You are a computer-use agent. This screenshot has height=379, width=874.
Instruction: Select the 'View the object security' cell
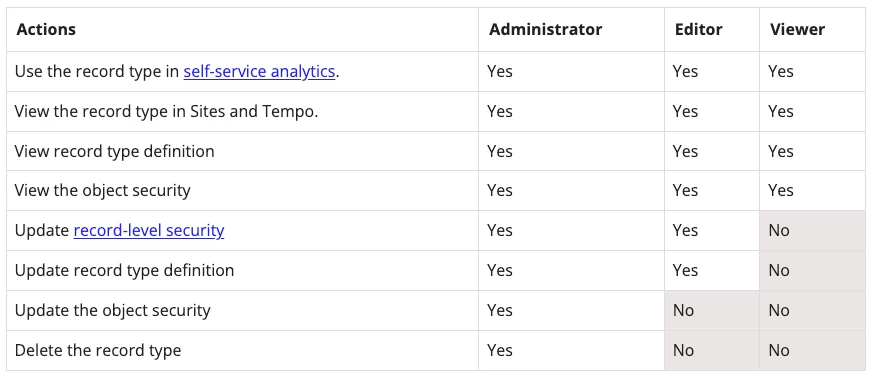(242, 191)
